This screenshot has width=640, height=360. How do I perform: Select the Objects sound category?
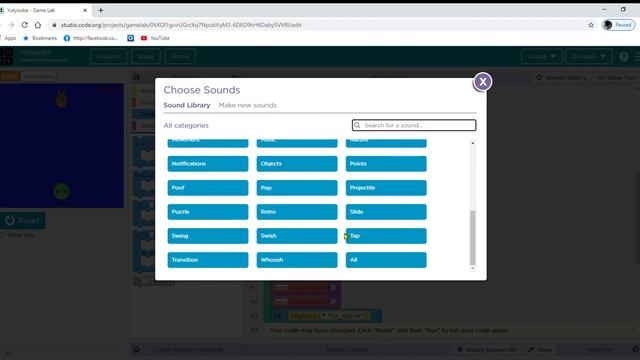click(x=297, y=164)
